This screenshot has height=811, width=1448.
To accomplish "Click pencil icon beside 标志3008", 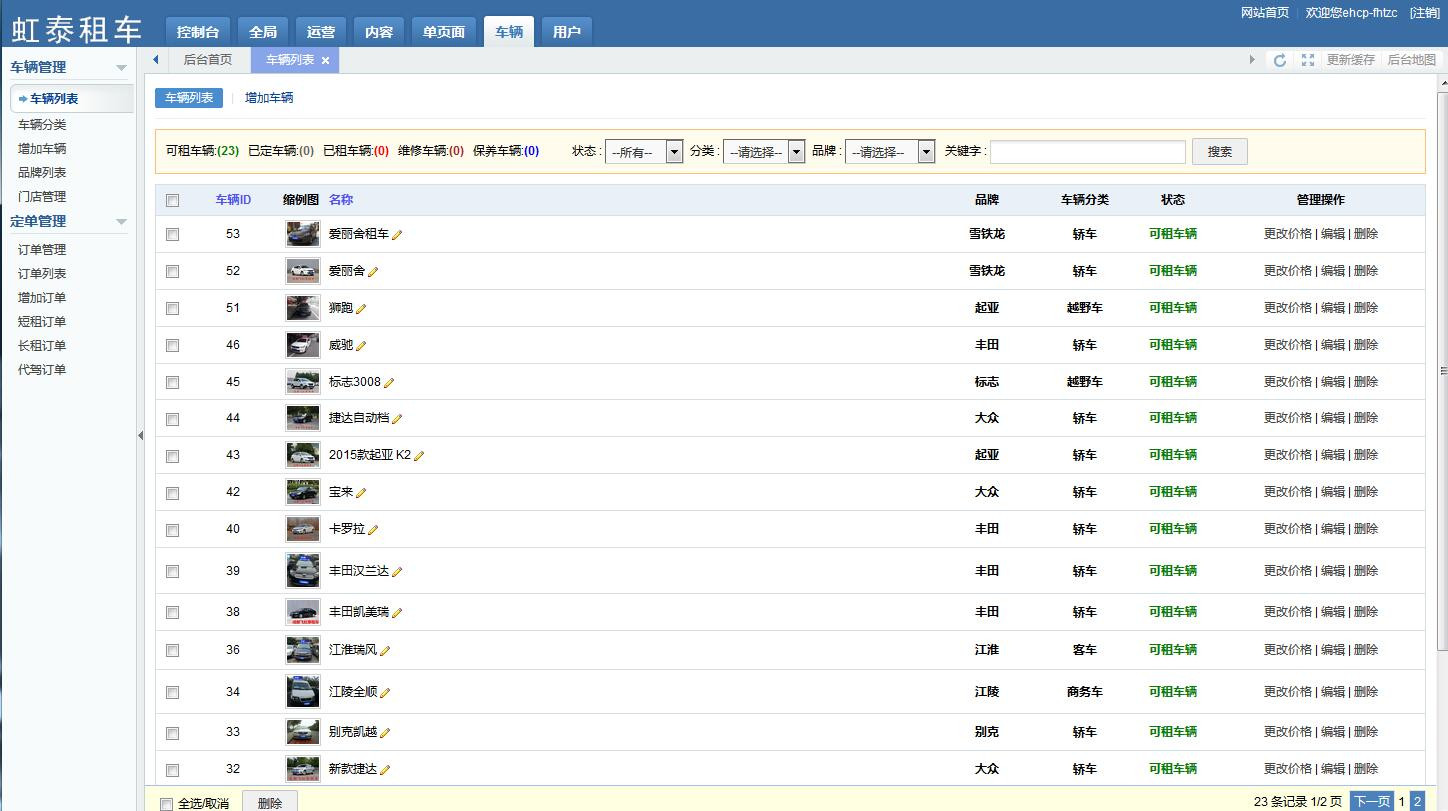I will [x=389, y=383].
